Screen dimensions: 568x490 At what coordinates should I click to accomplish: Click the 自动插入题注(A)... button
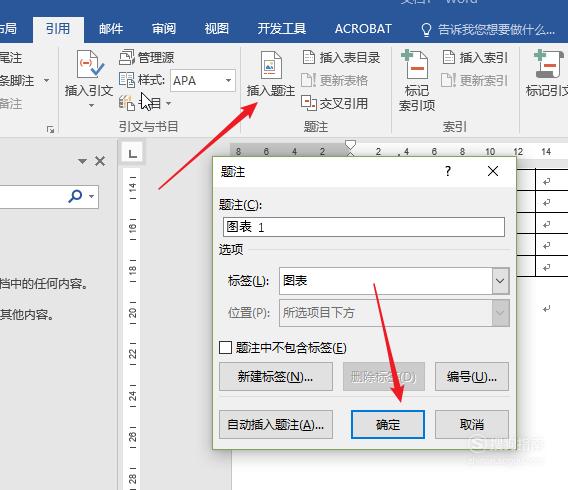(x=276, y=424)
